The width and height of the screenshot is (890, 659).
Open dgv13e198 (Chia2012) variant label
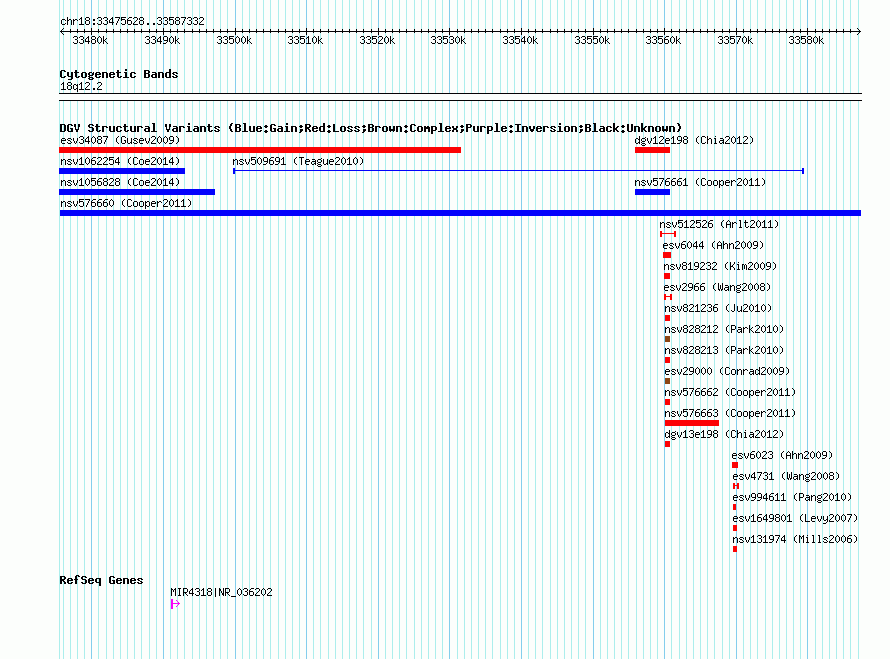pyautogui.click(x=724, y=434)
